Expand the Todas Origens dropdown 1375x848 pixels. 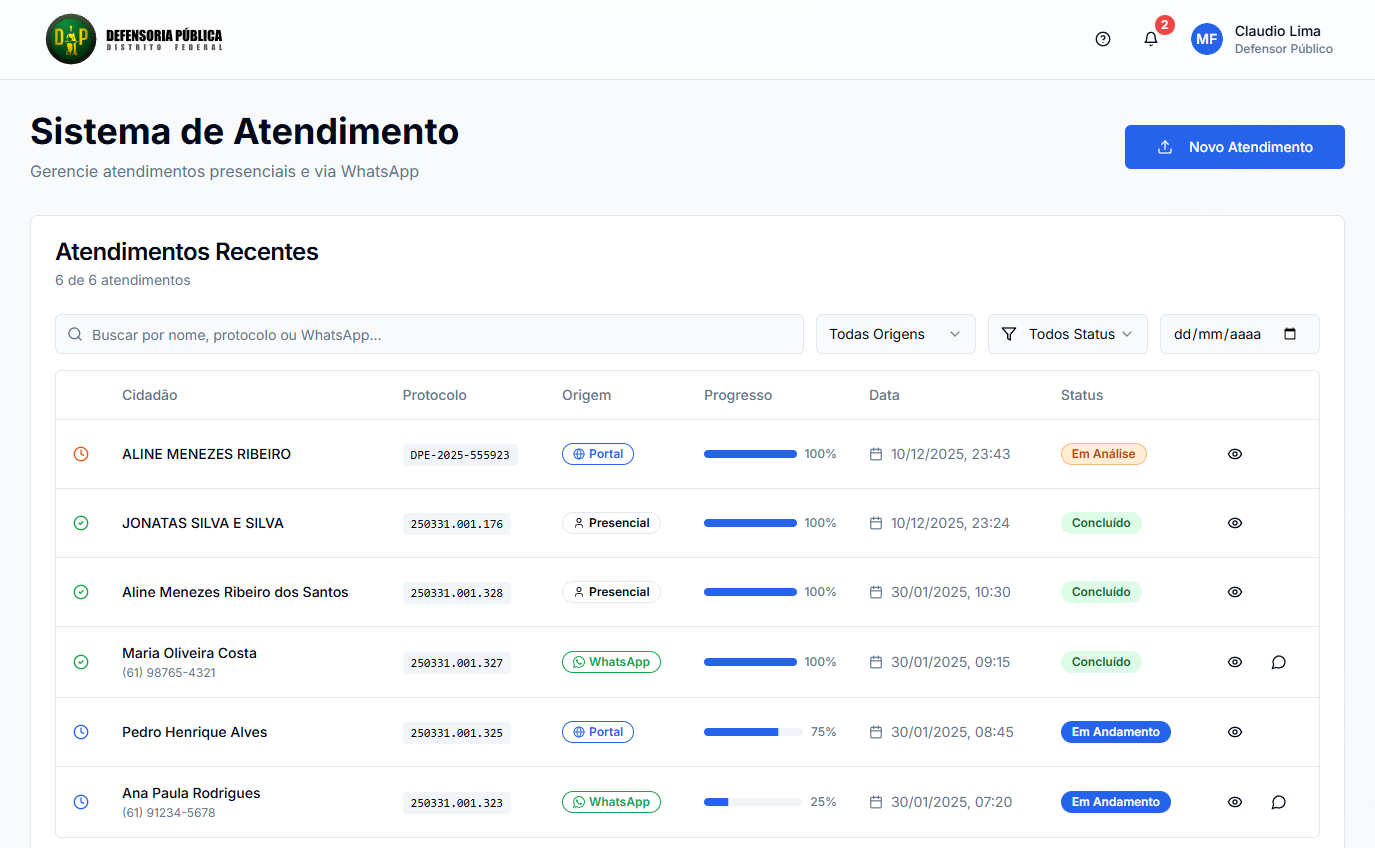(895, 334)
